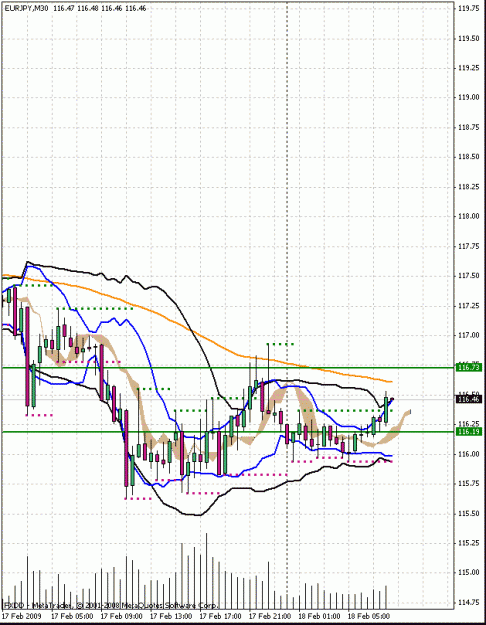486x625 pixels.
Task: Click the 17 Feb 17:00 time axis label
Action: pos(220,616)
